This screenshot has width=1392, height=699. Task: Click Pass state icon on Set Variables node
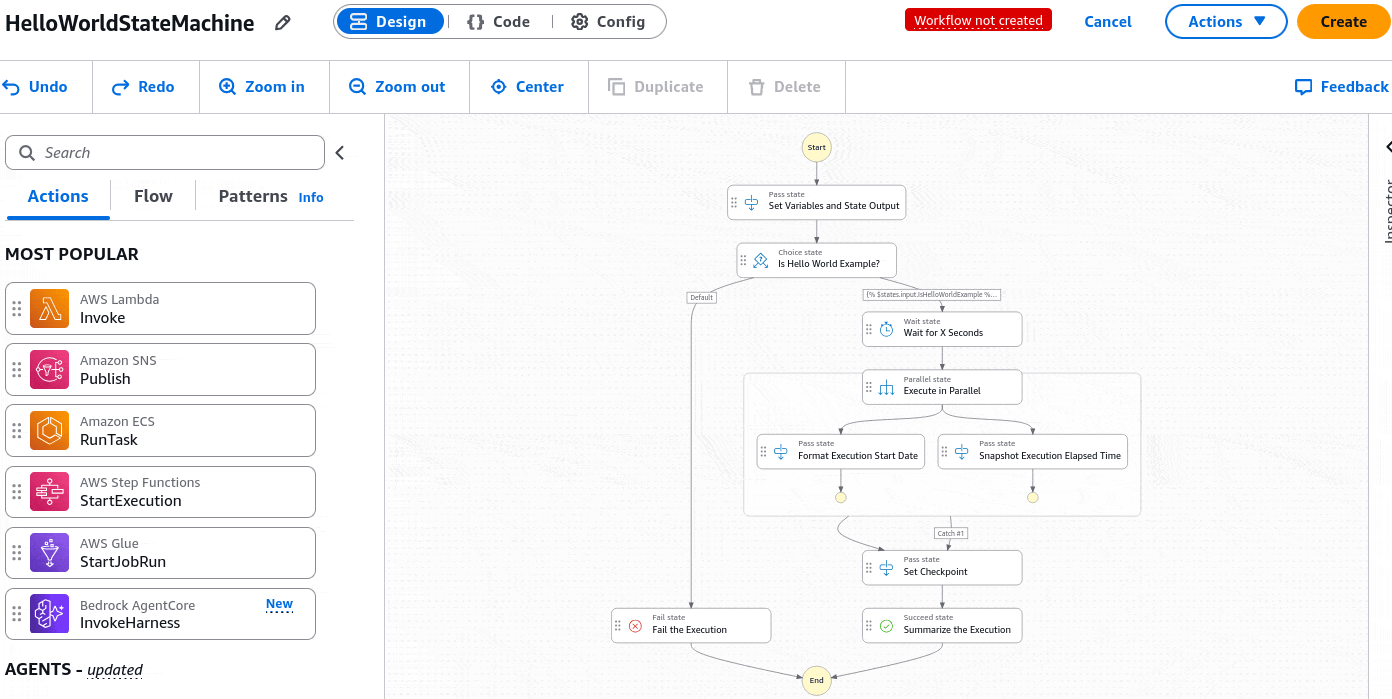751,202
